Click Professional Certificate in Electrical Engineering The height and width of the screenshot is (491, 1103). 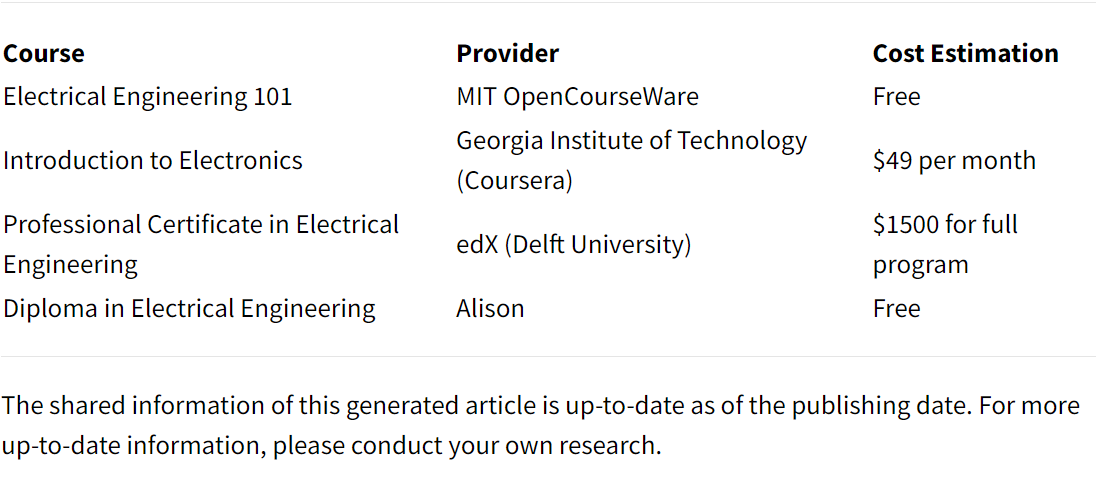[x=201, y=245]
